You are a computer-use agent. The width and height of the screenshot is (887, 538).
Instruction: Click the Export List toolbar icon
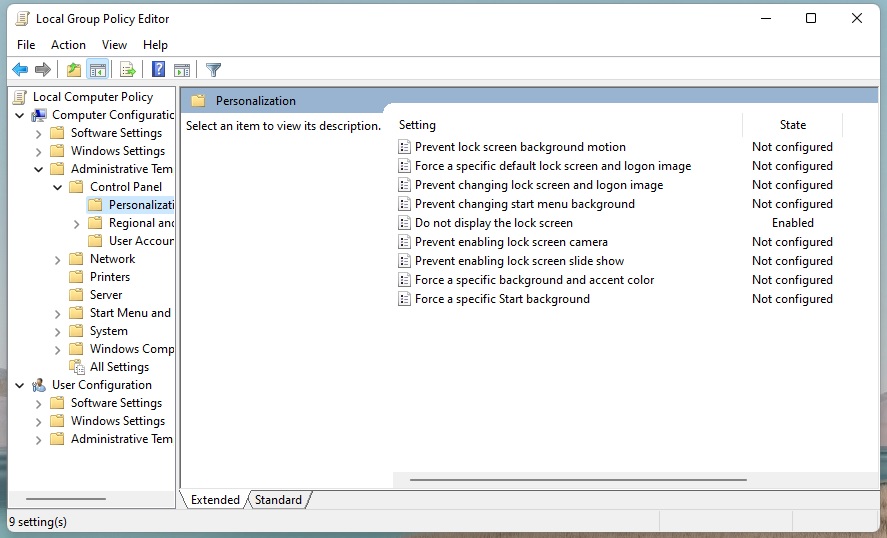(128, 70)
